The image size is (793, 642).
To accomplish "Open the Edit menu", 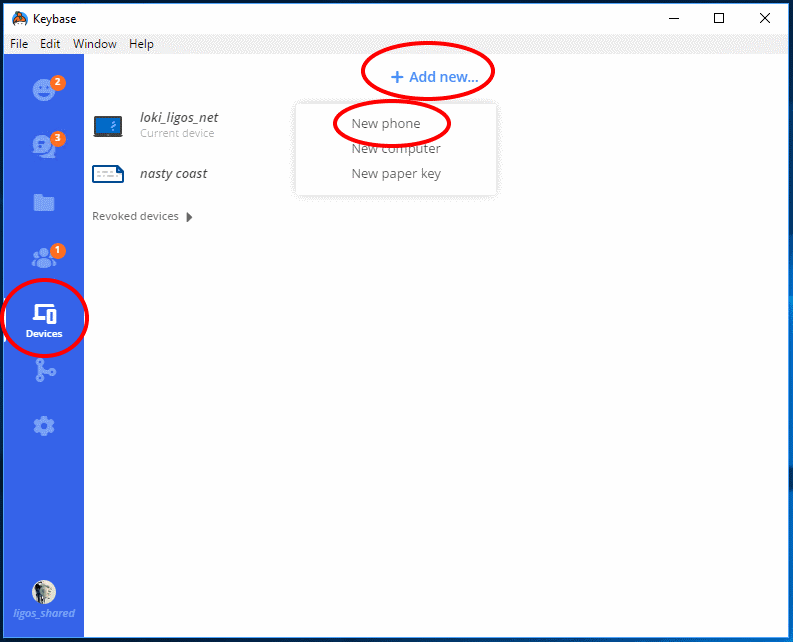I will pos(50,44).
